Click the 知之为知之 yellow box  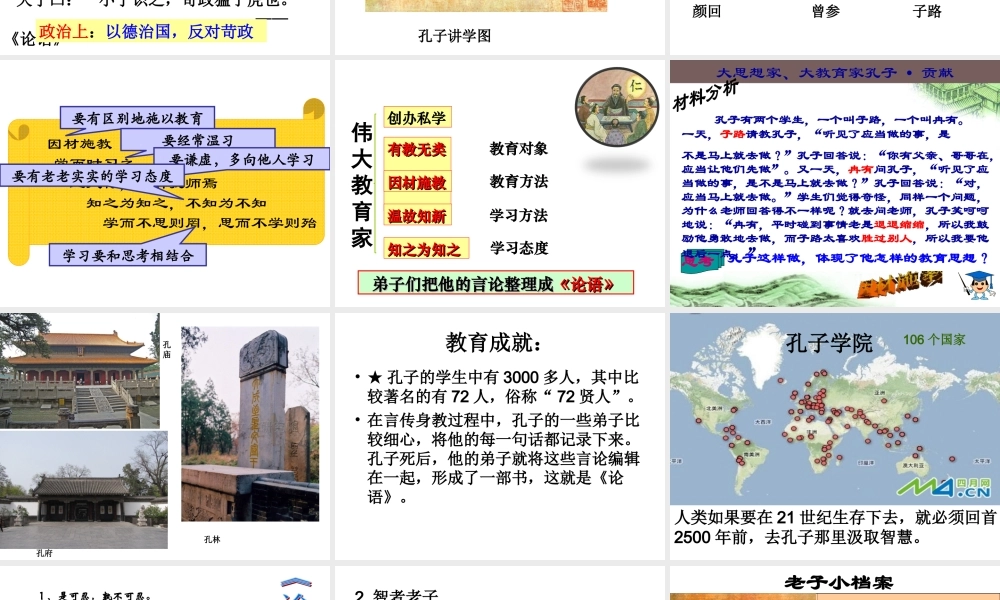pos(424,249)
